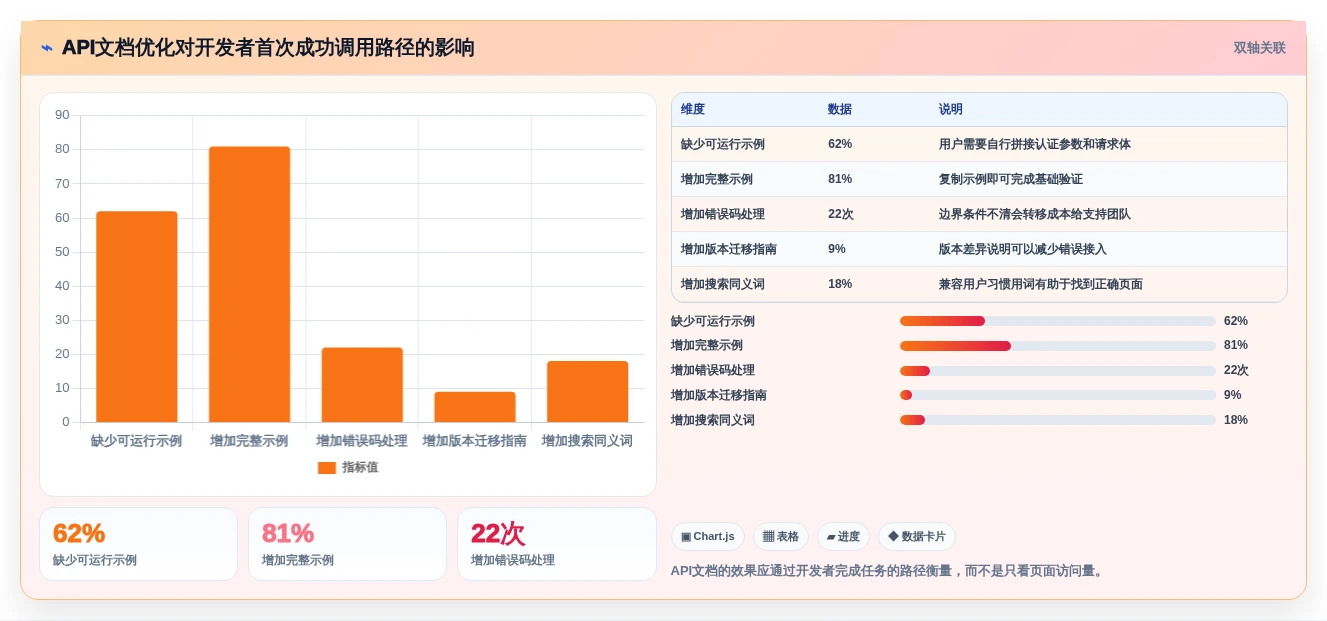This screenshot has width=1327, height=621.
Task: Click the 维度 column header
Action: point(693,110)
